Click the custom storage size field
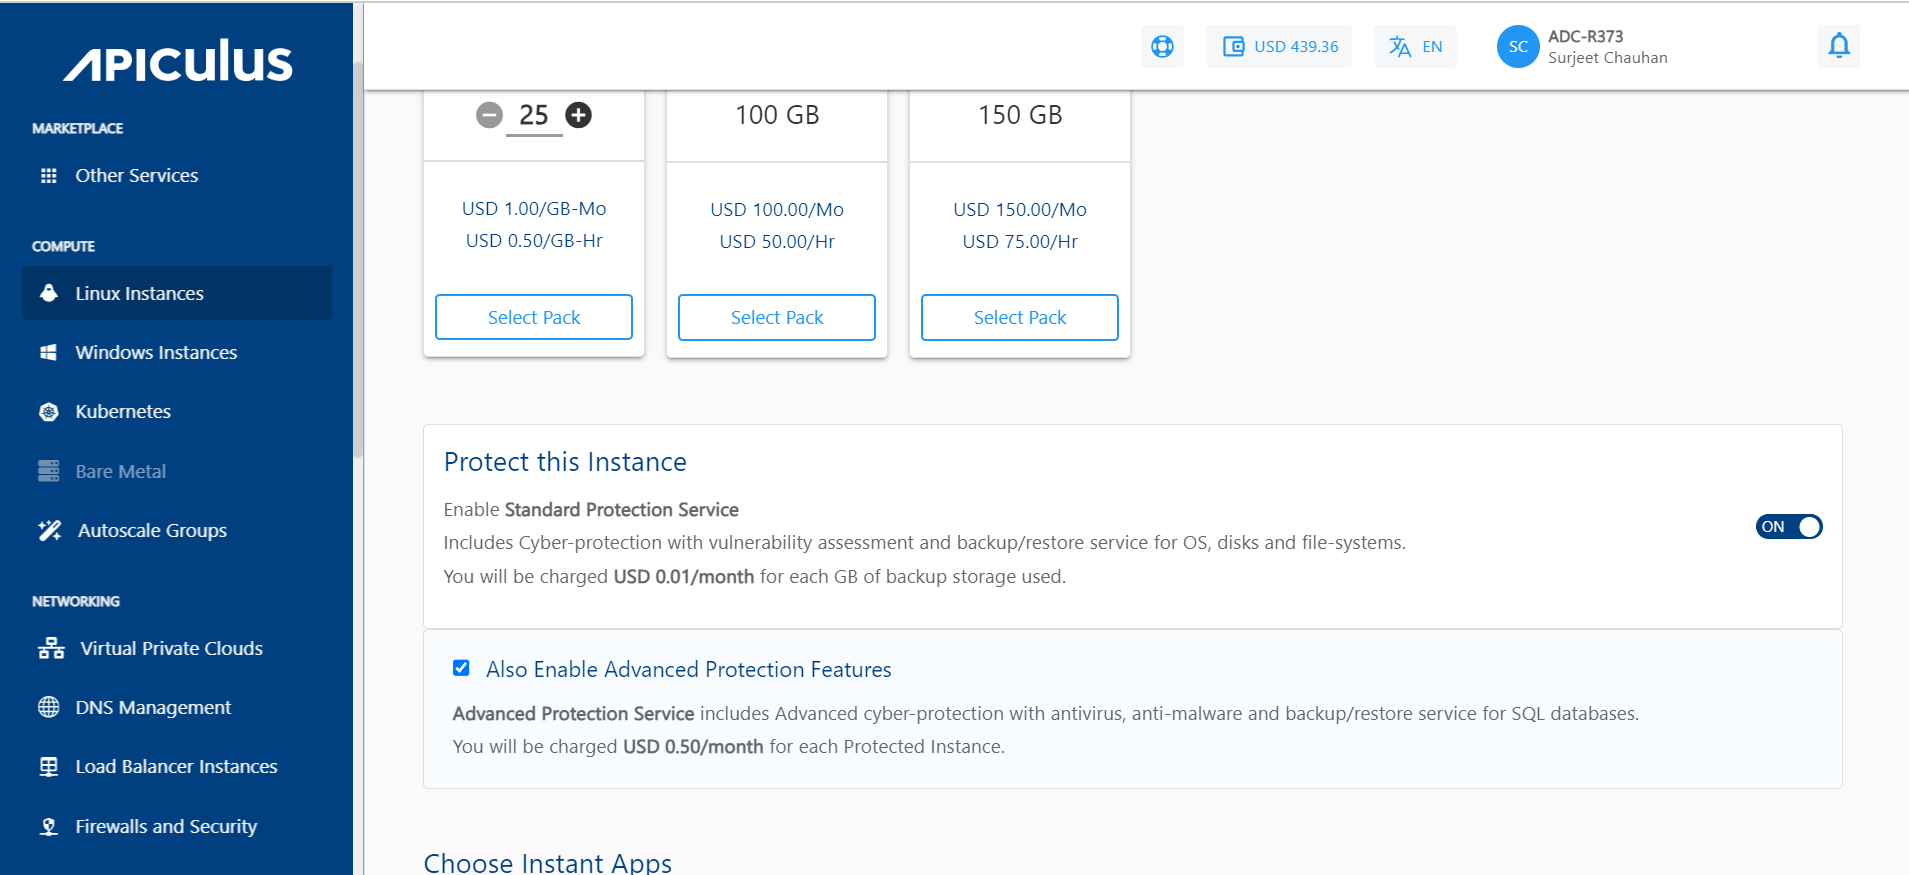 534,116
